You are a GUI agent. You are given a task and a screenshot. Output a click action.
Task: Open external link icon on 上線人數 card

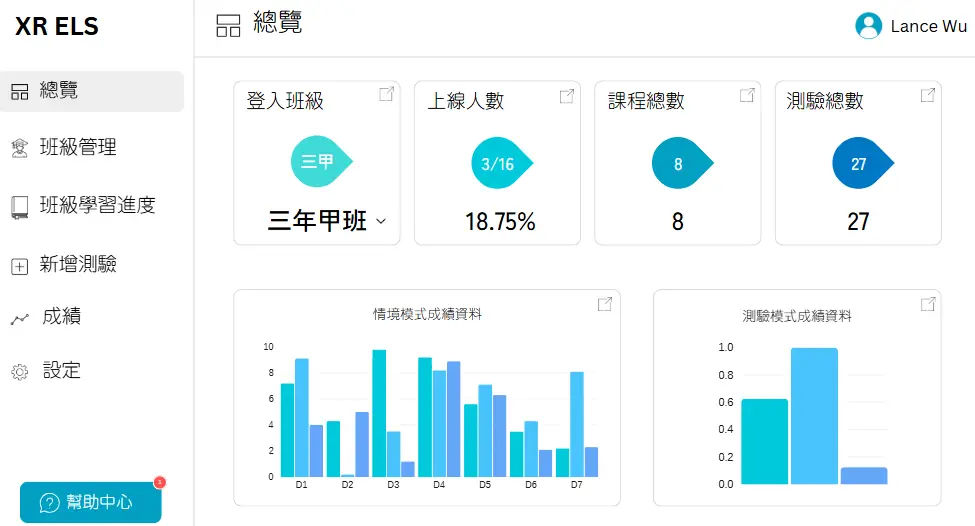coord(567,96)
